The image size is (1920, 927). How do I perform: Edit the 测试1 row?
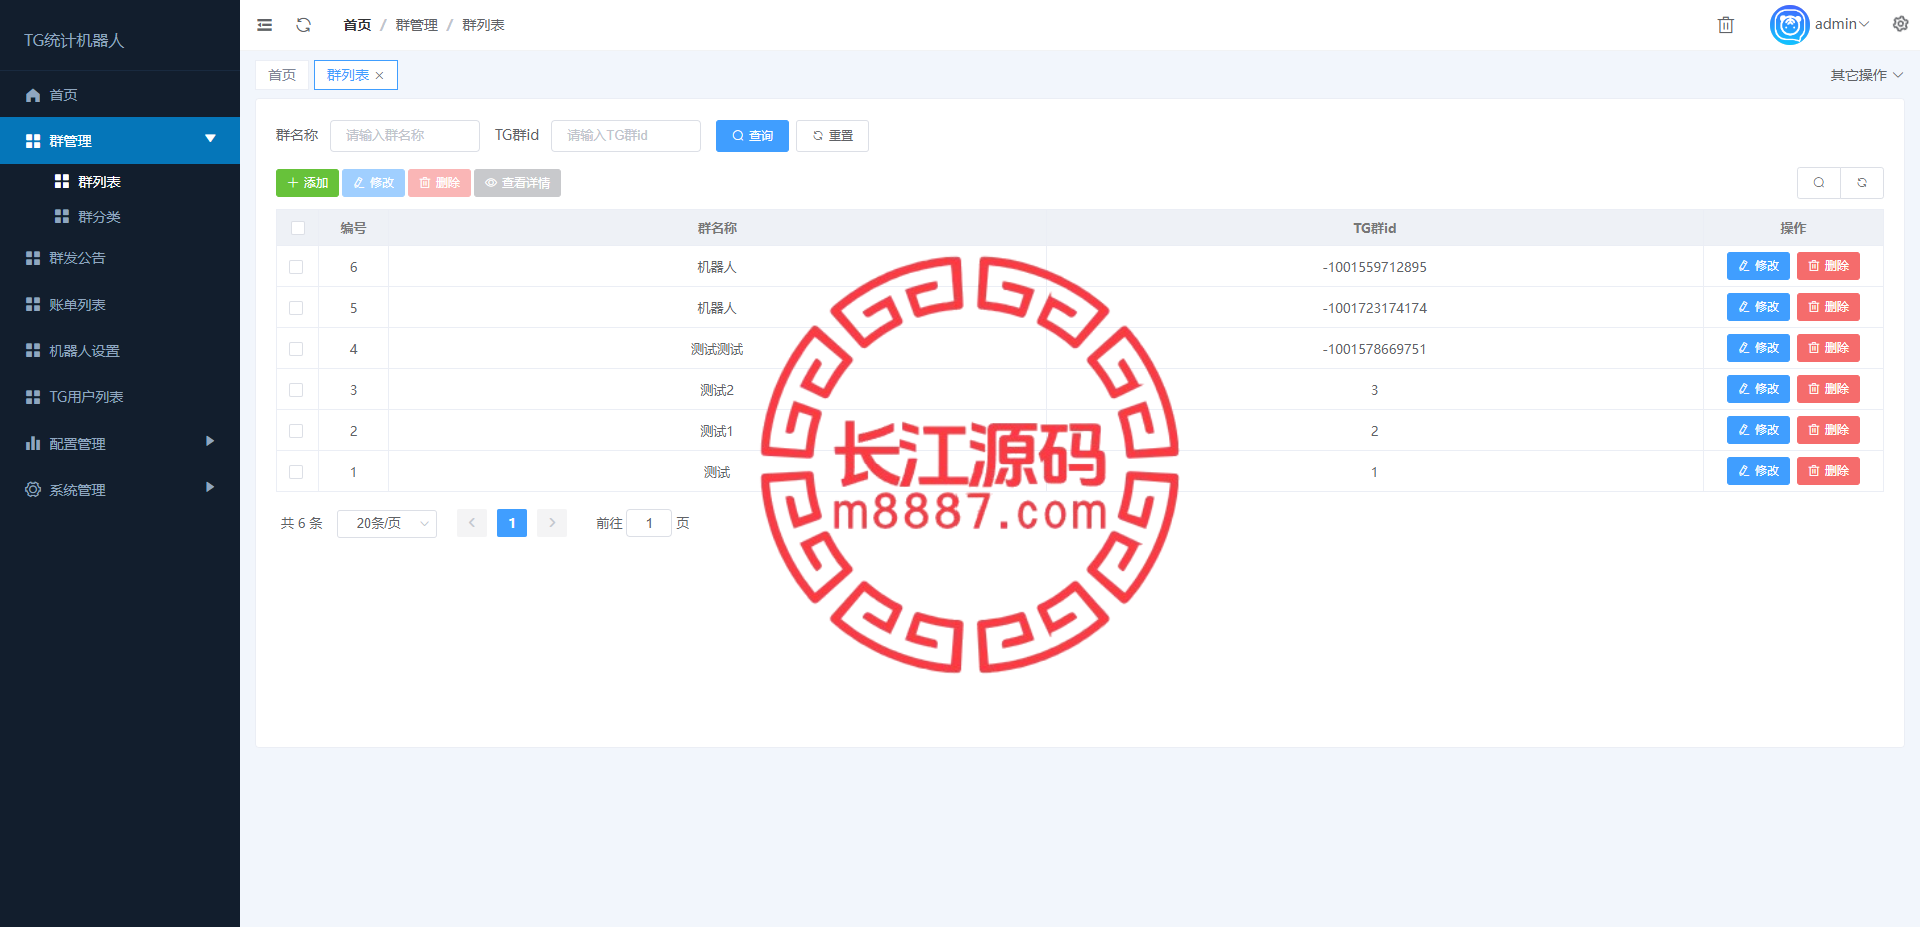click(1758, 430)
